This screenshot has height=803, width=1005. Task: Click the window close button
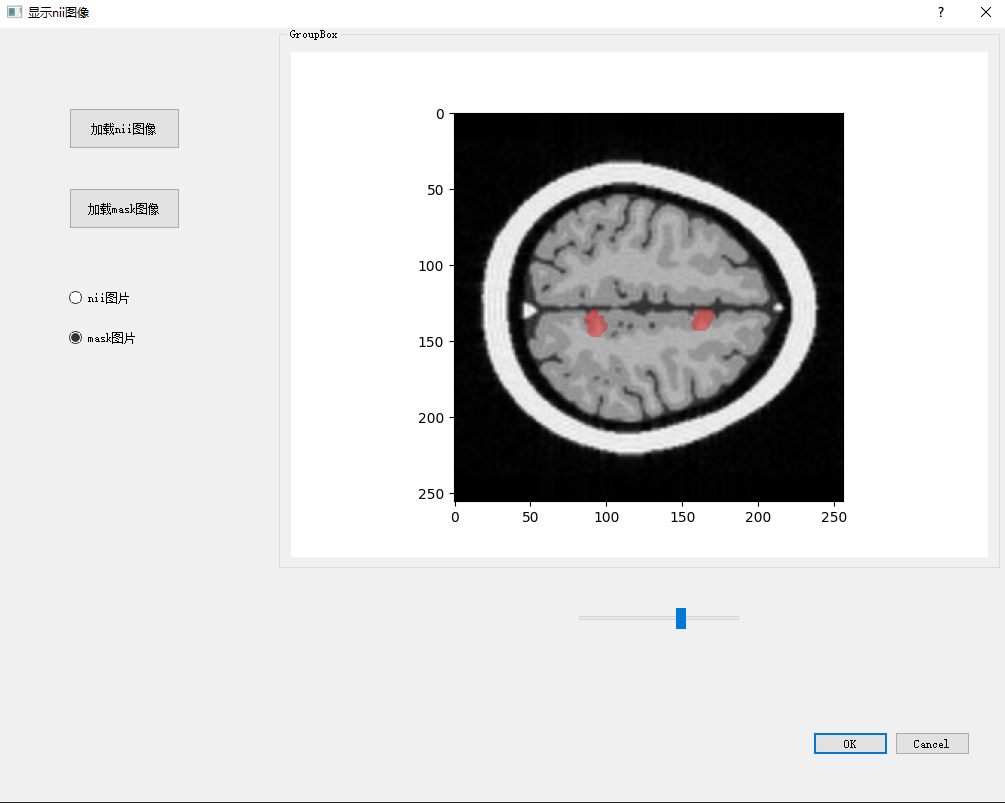pyautogui.click(x=986, y=12)
